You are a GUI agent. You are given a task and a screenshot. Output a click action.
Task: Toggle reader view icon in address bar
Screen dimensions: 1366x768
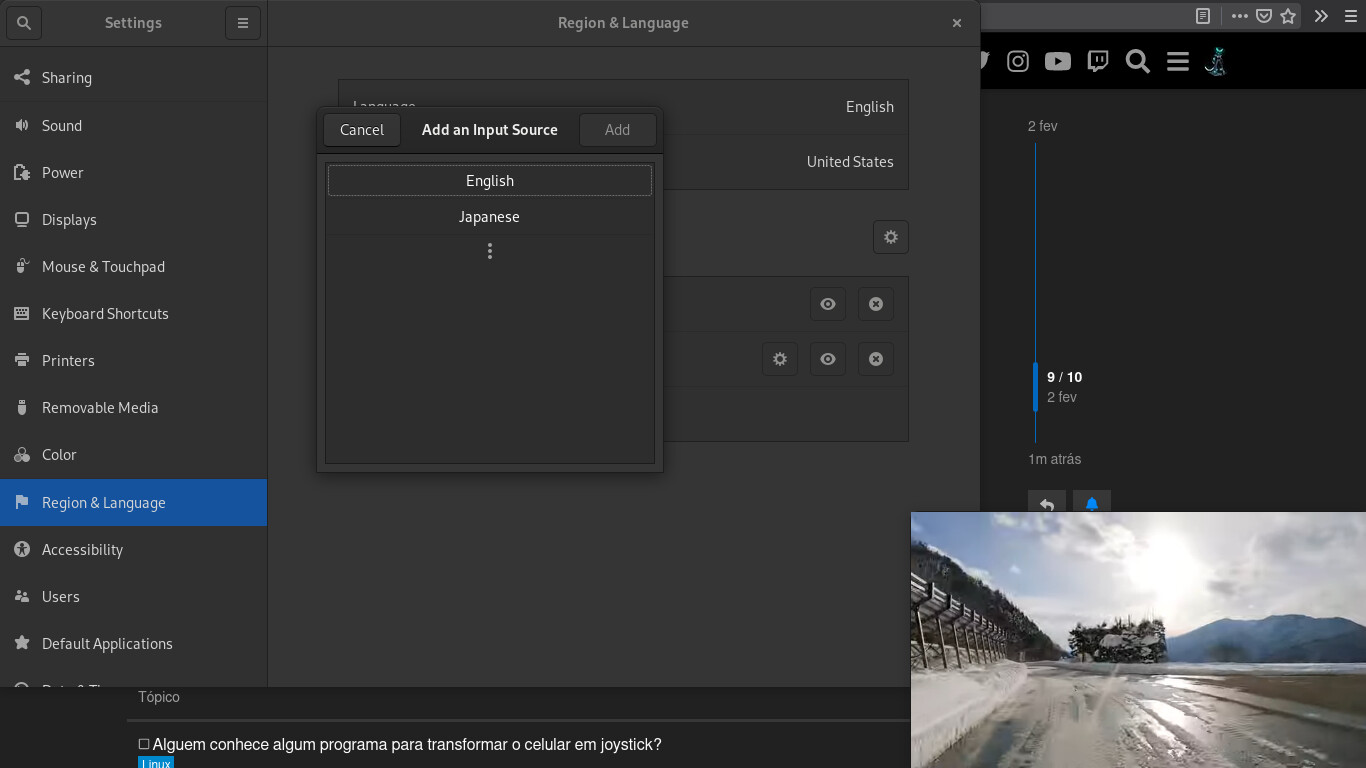click(x=1203, y=16)
